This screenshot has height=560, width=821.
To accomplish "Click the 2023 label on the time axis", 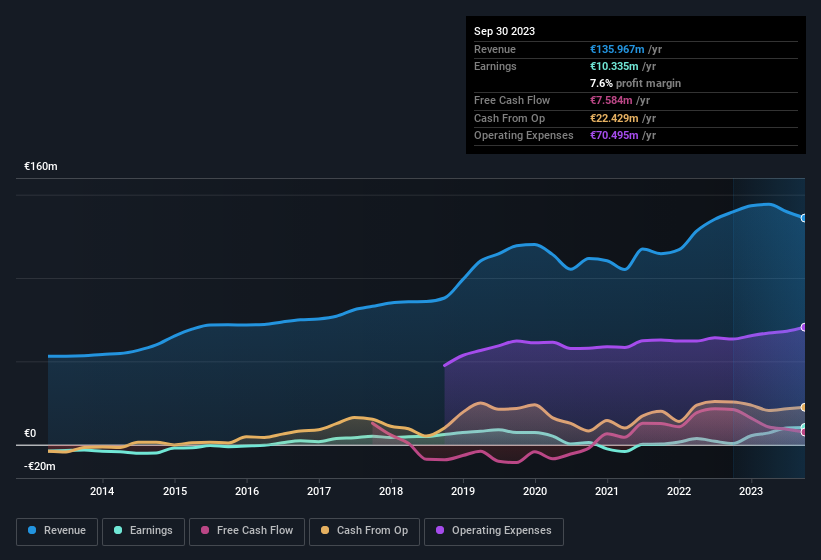I will point(751,491).
